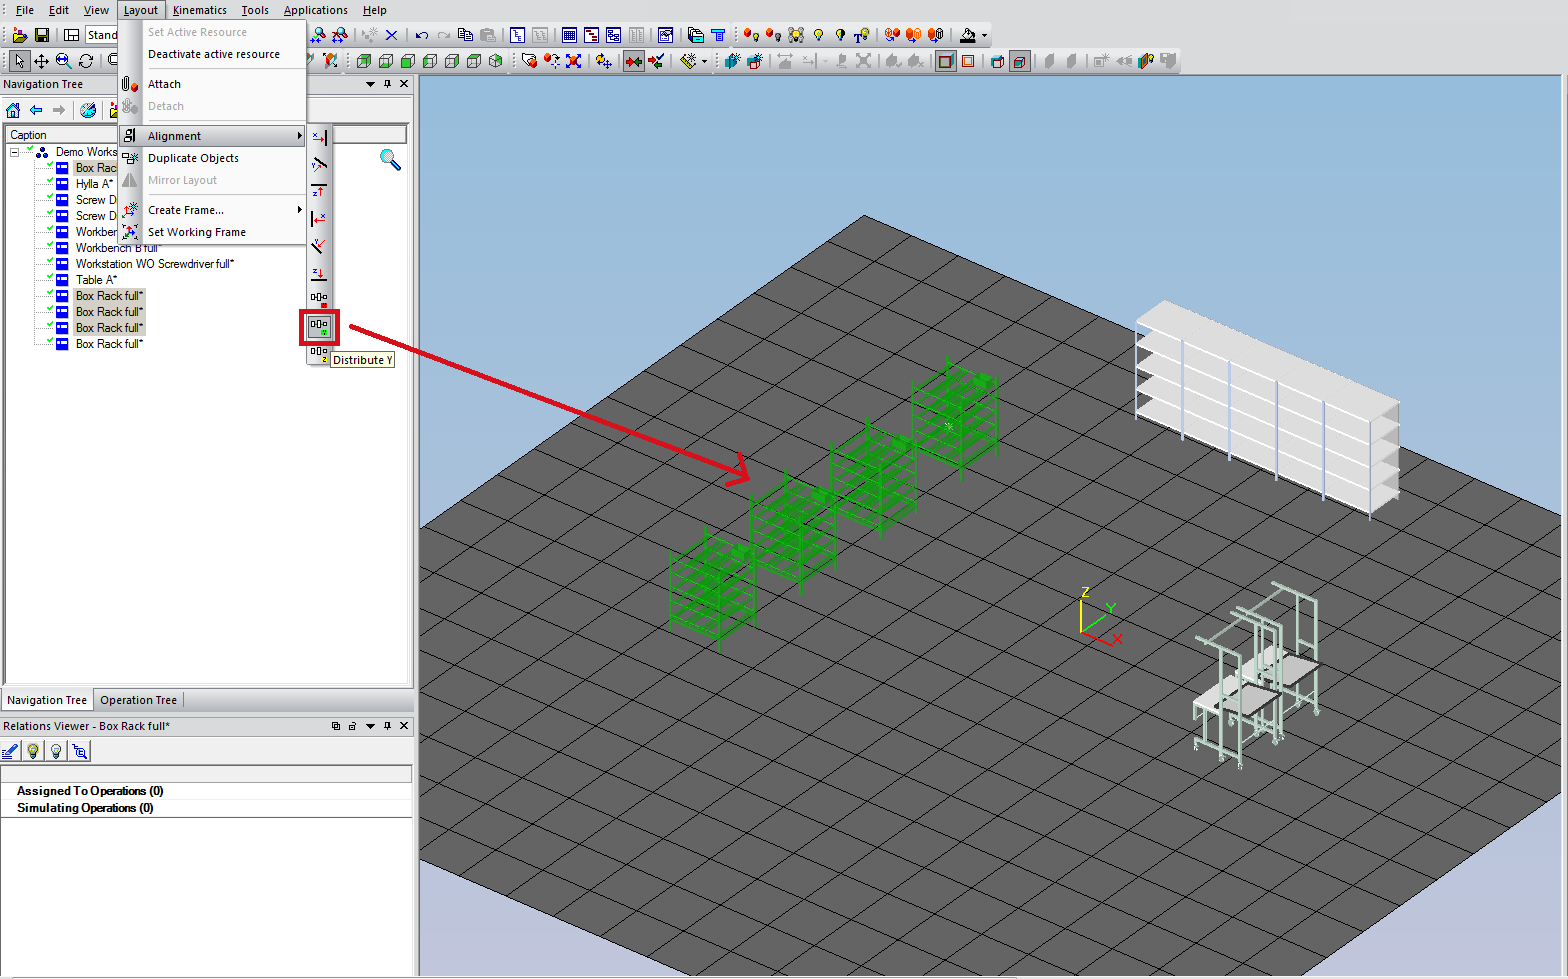Click the Distribute Z alignment icon
1568x979 pixels.
point(319,352)
